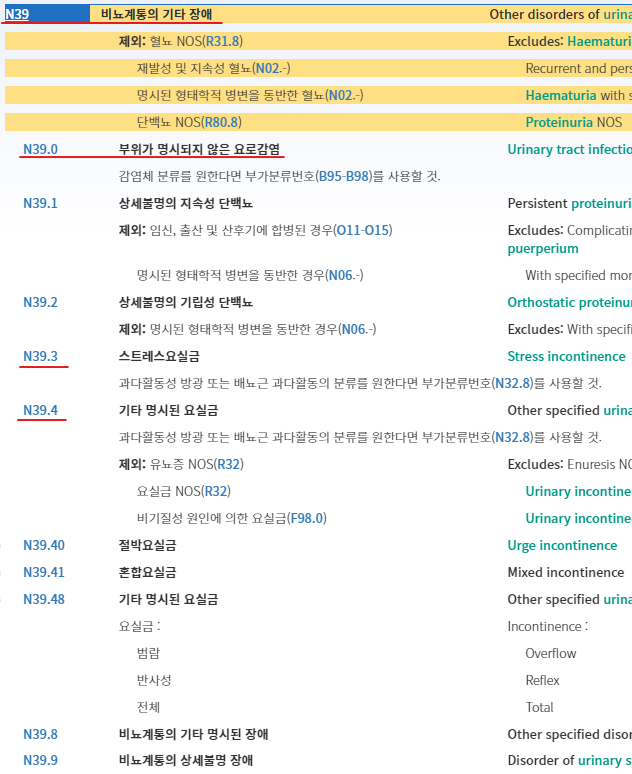Open the F98.0 link for 비기질성 요실금

[307, 518]
